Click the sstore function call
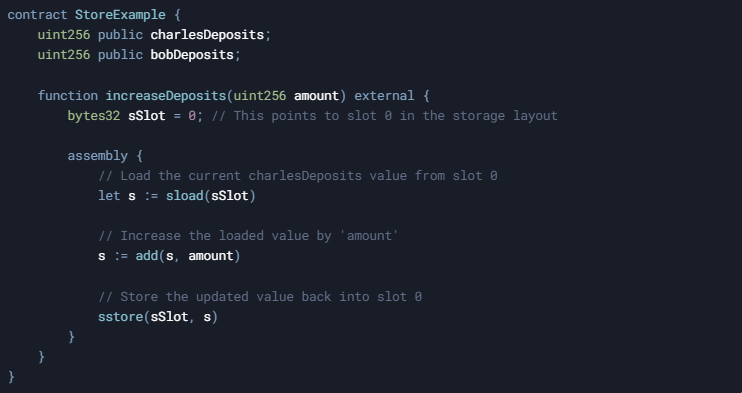 (120, 316)
